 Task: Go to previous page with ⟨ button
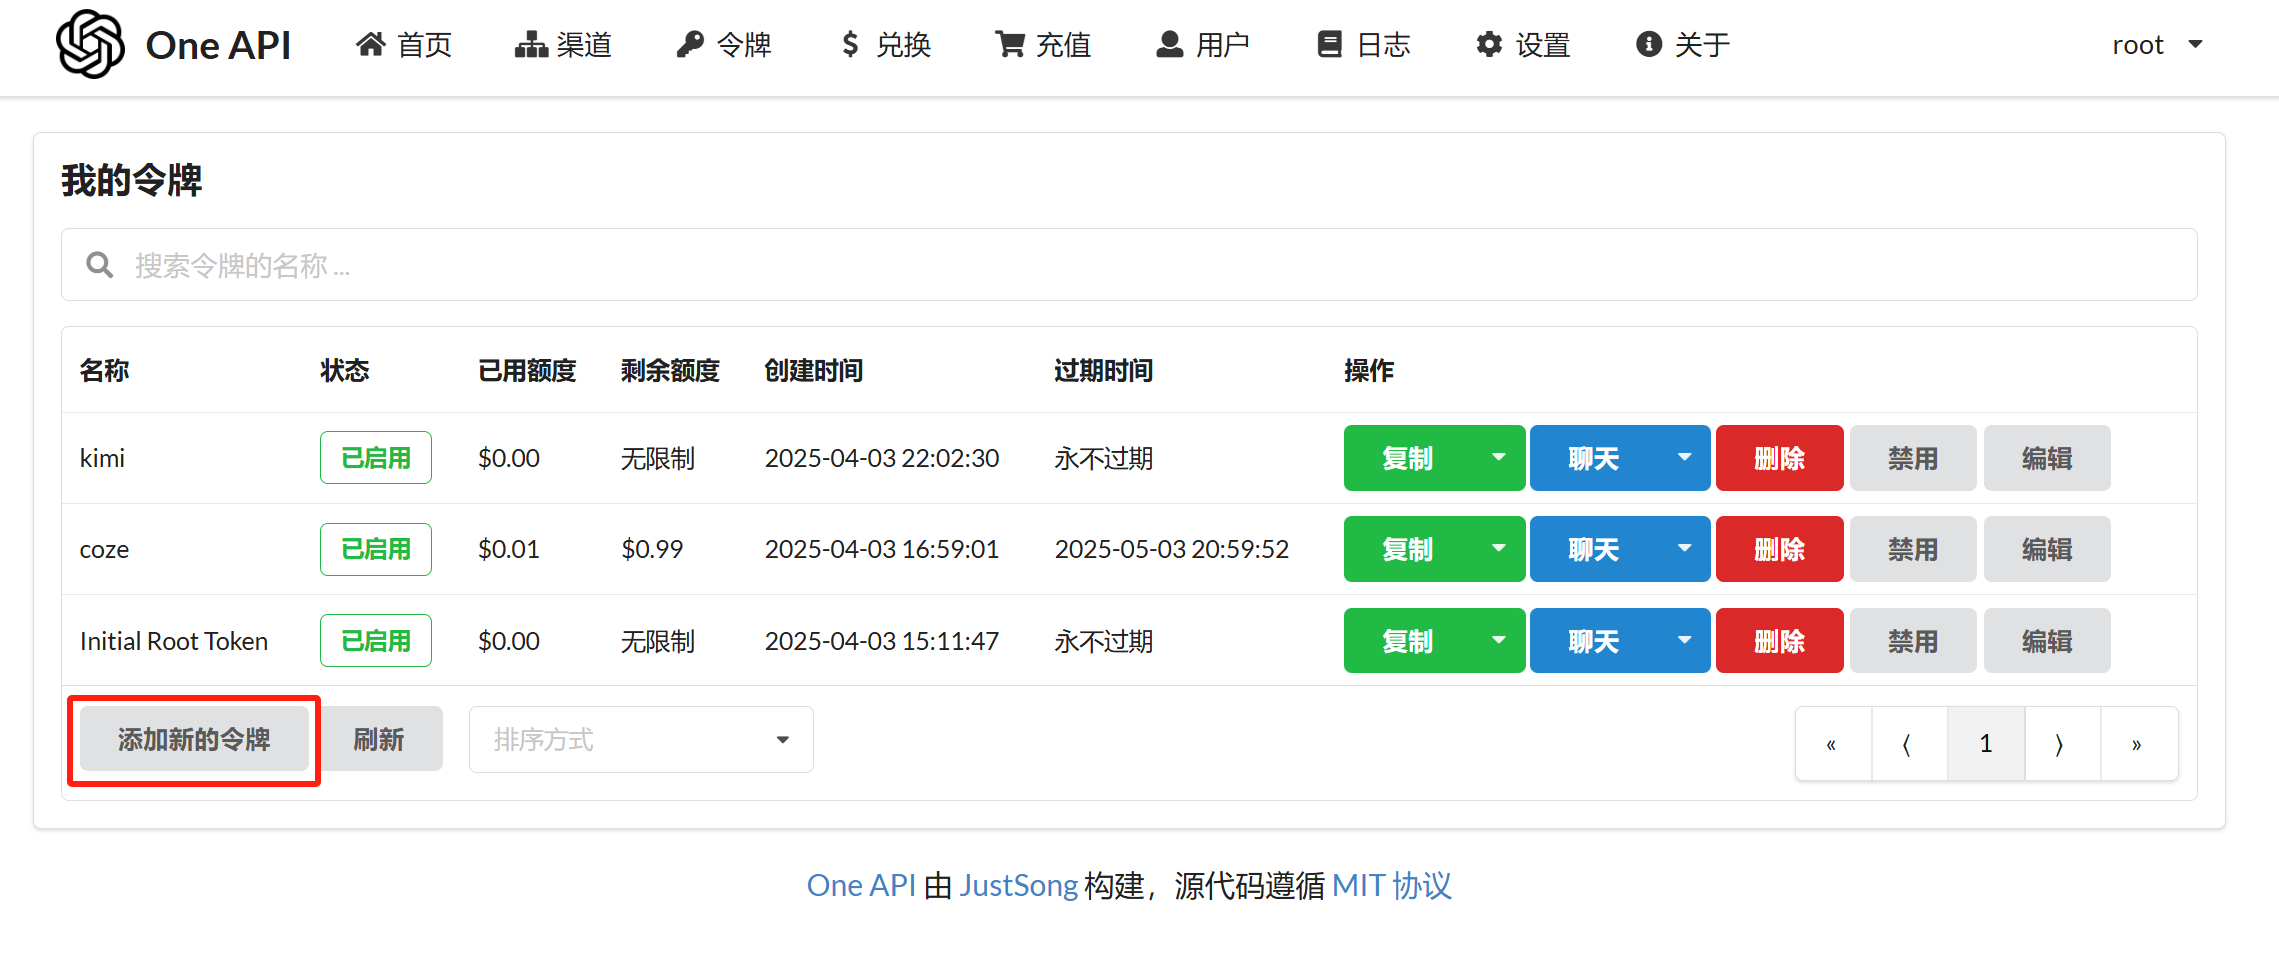pos(1909,743)
